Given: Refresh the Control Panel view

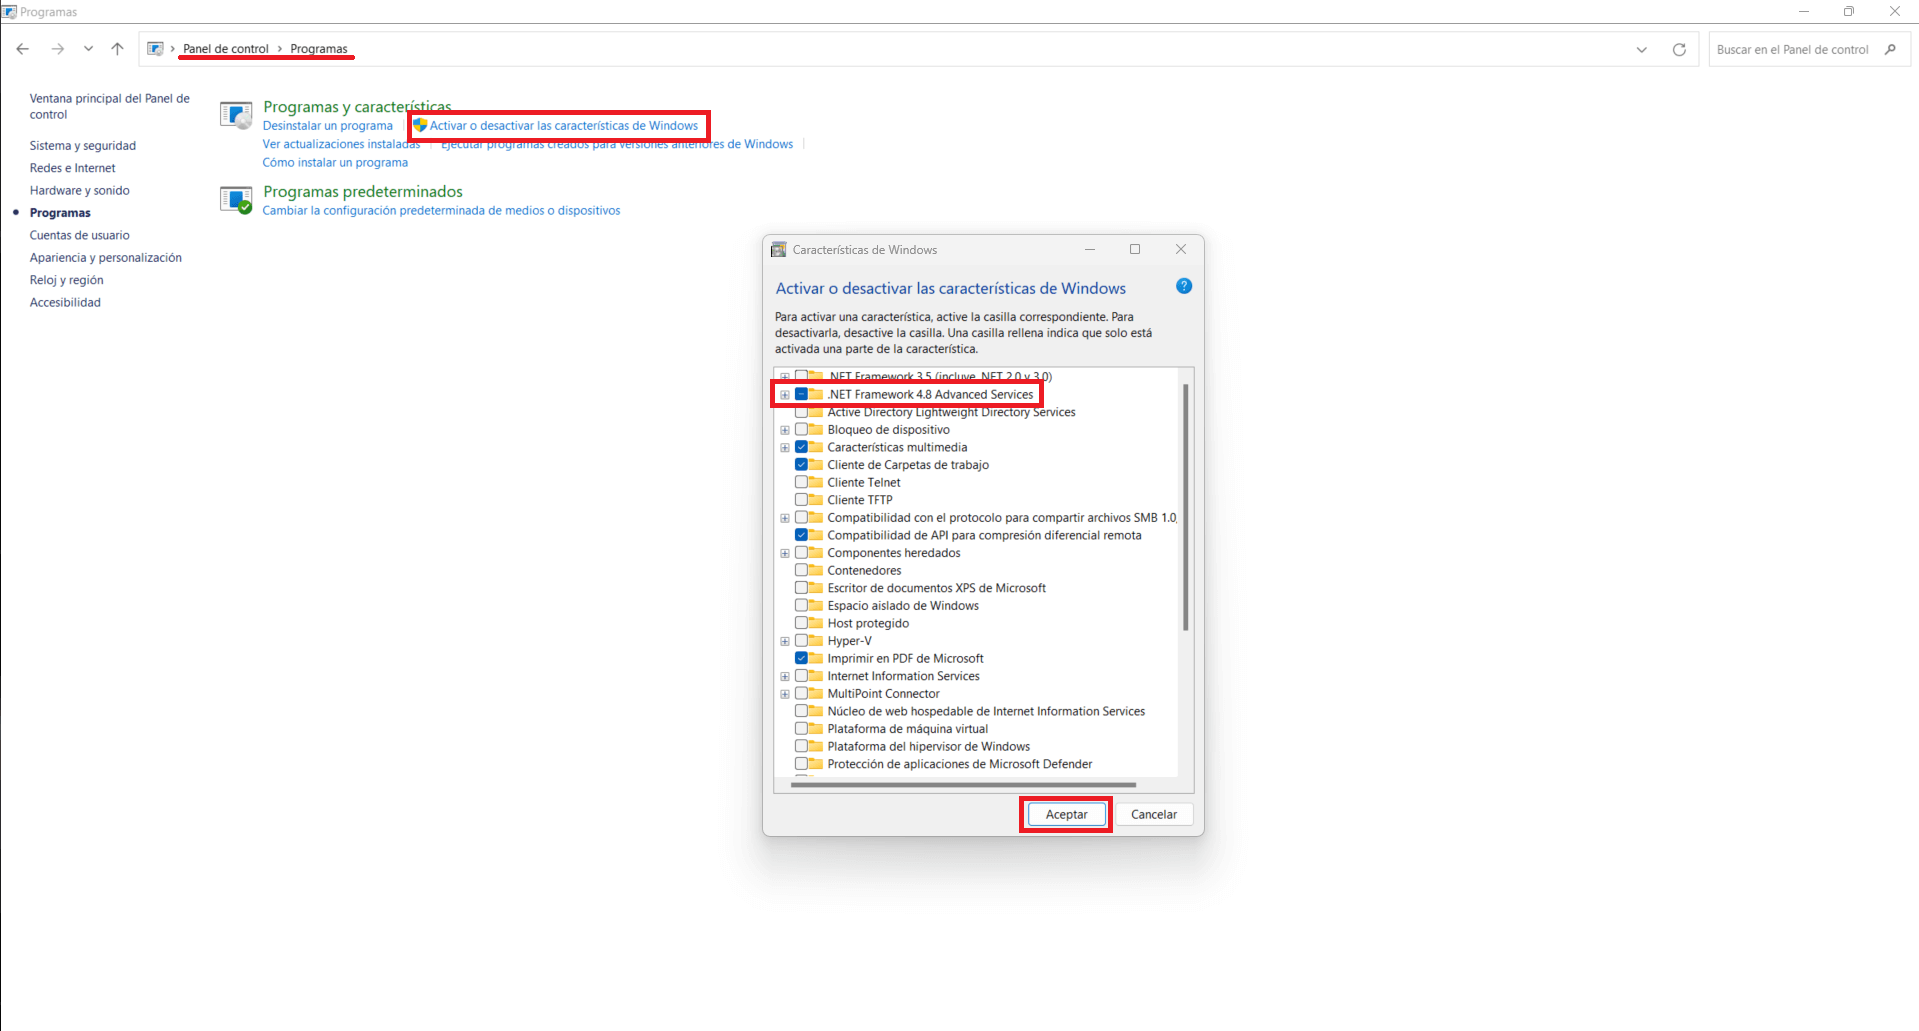Looking at the screenshot, I should pyautogui.click(x=1679, y=50).
